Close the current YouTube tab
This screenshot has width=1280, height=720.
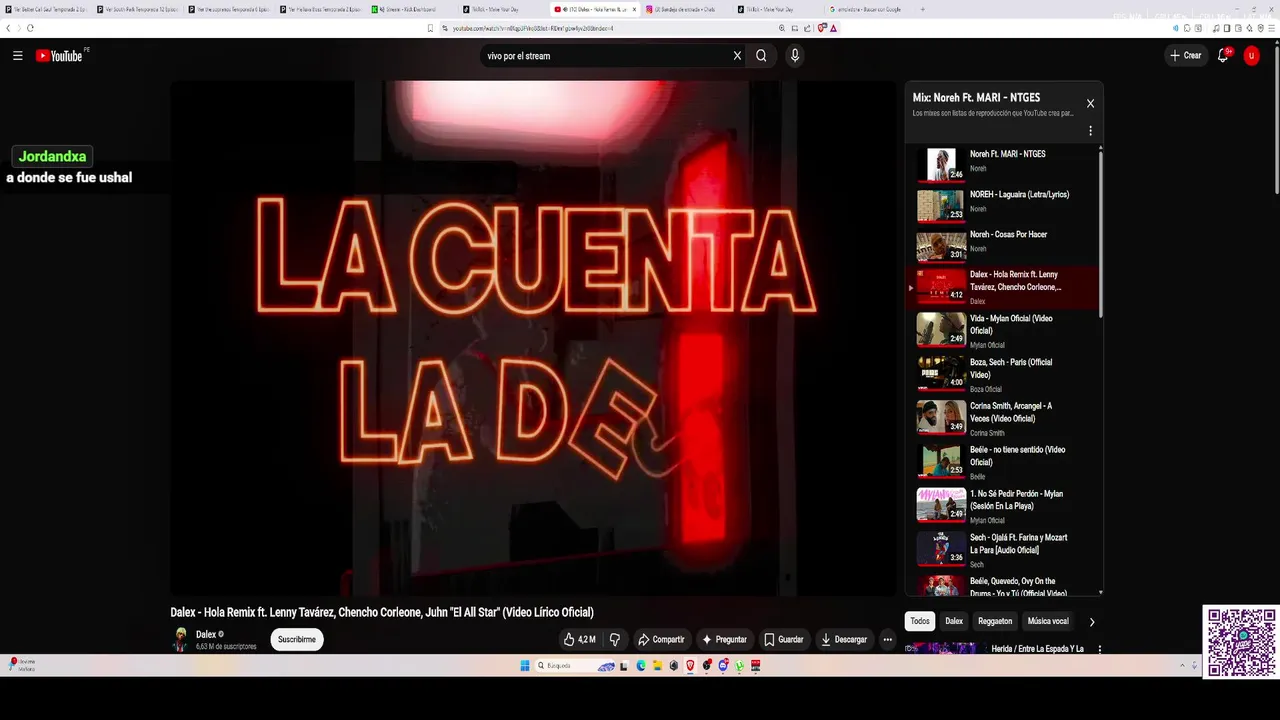click(634, 9)
